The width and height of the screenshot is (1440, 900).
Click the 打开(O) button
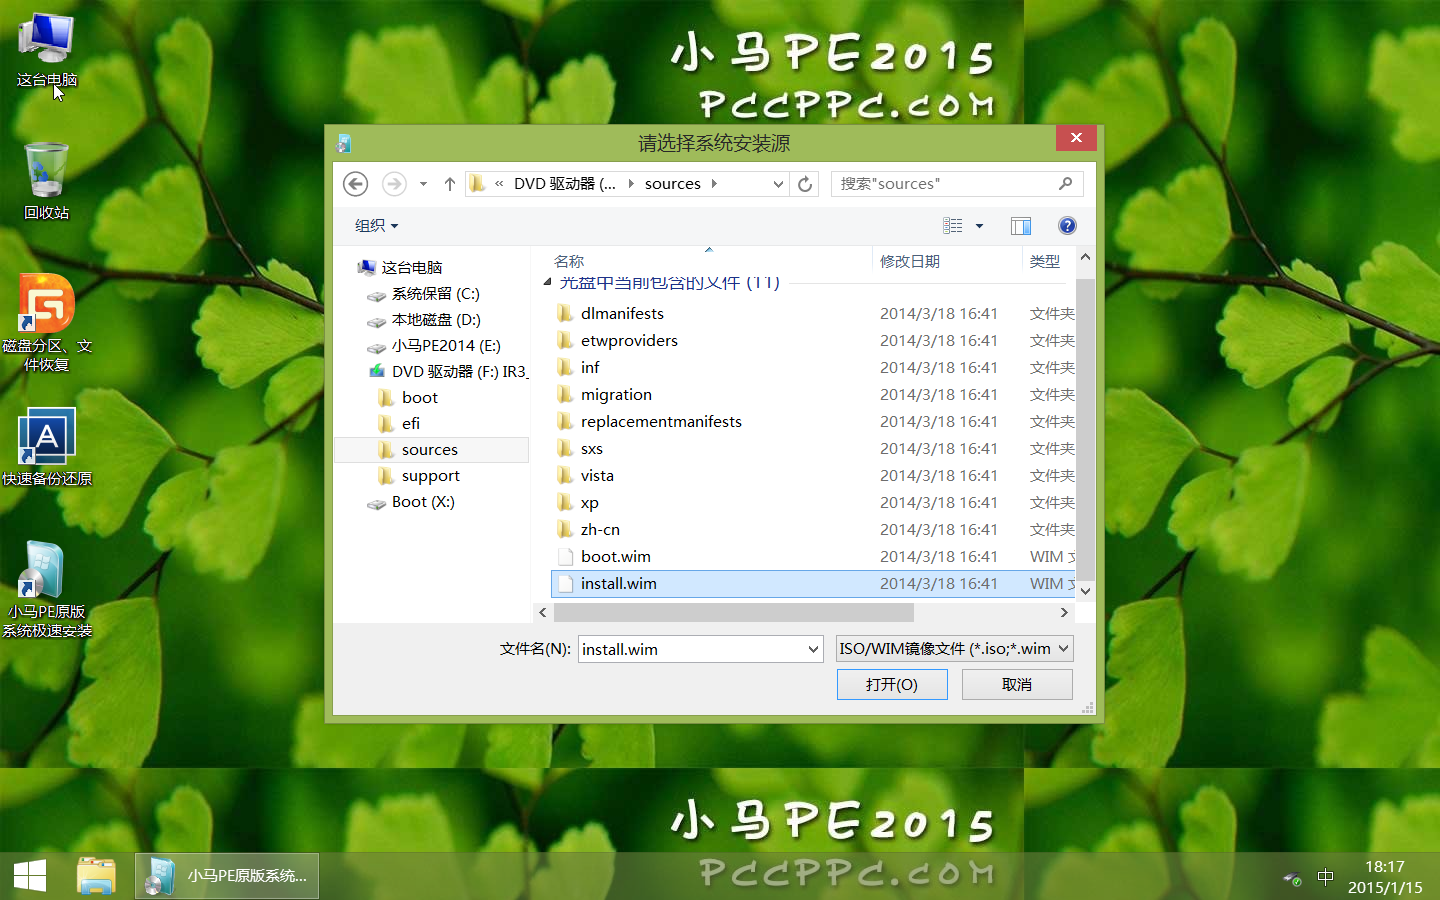click(x=892, y=685)
